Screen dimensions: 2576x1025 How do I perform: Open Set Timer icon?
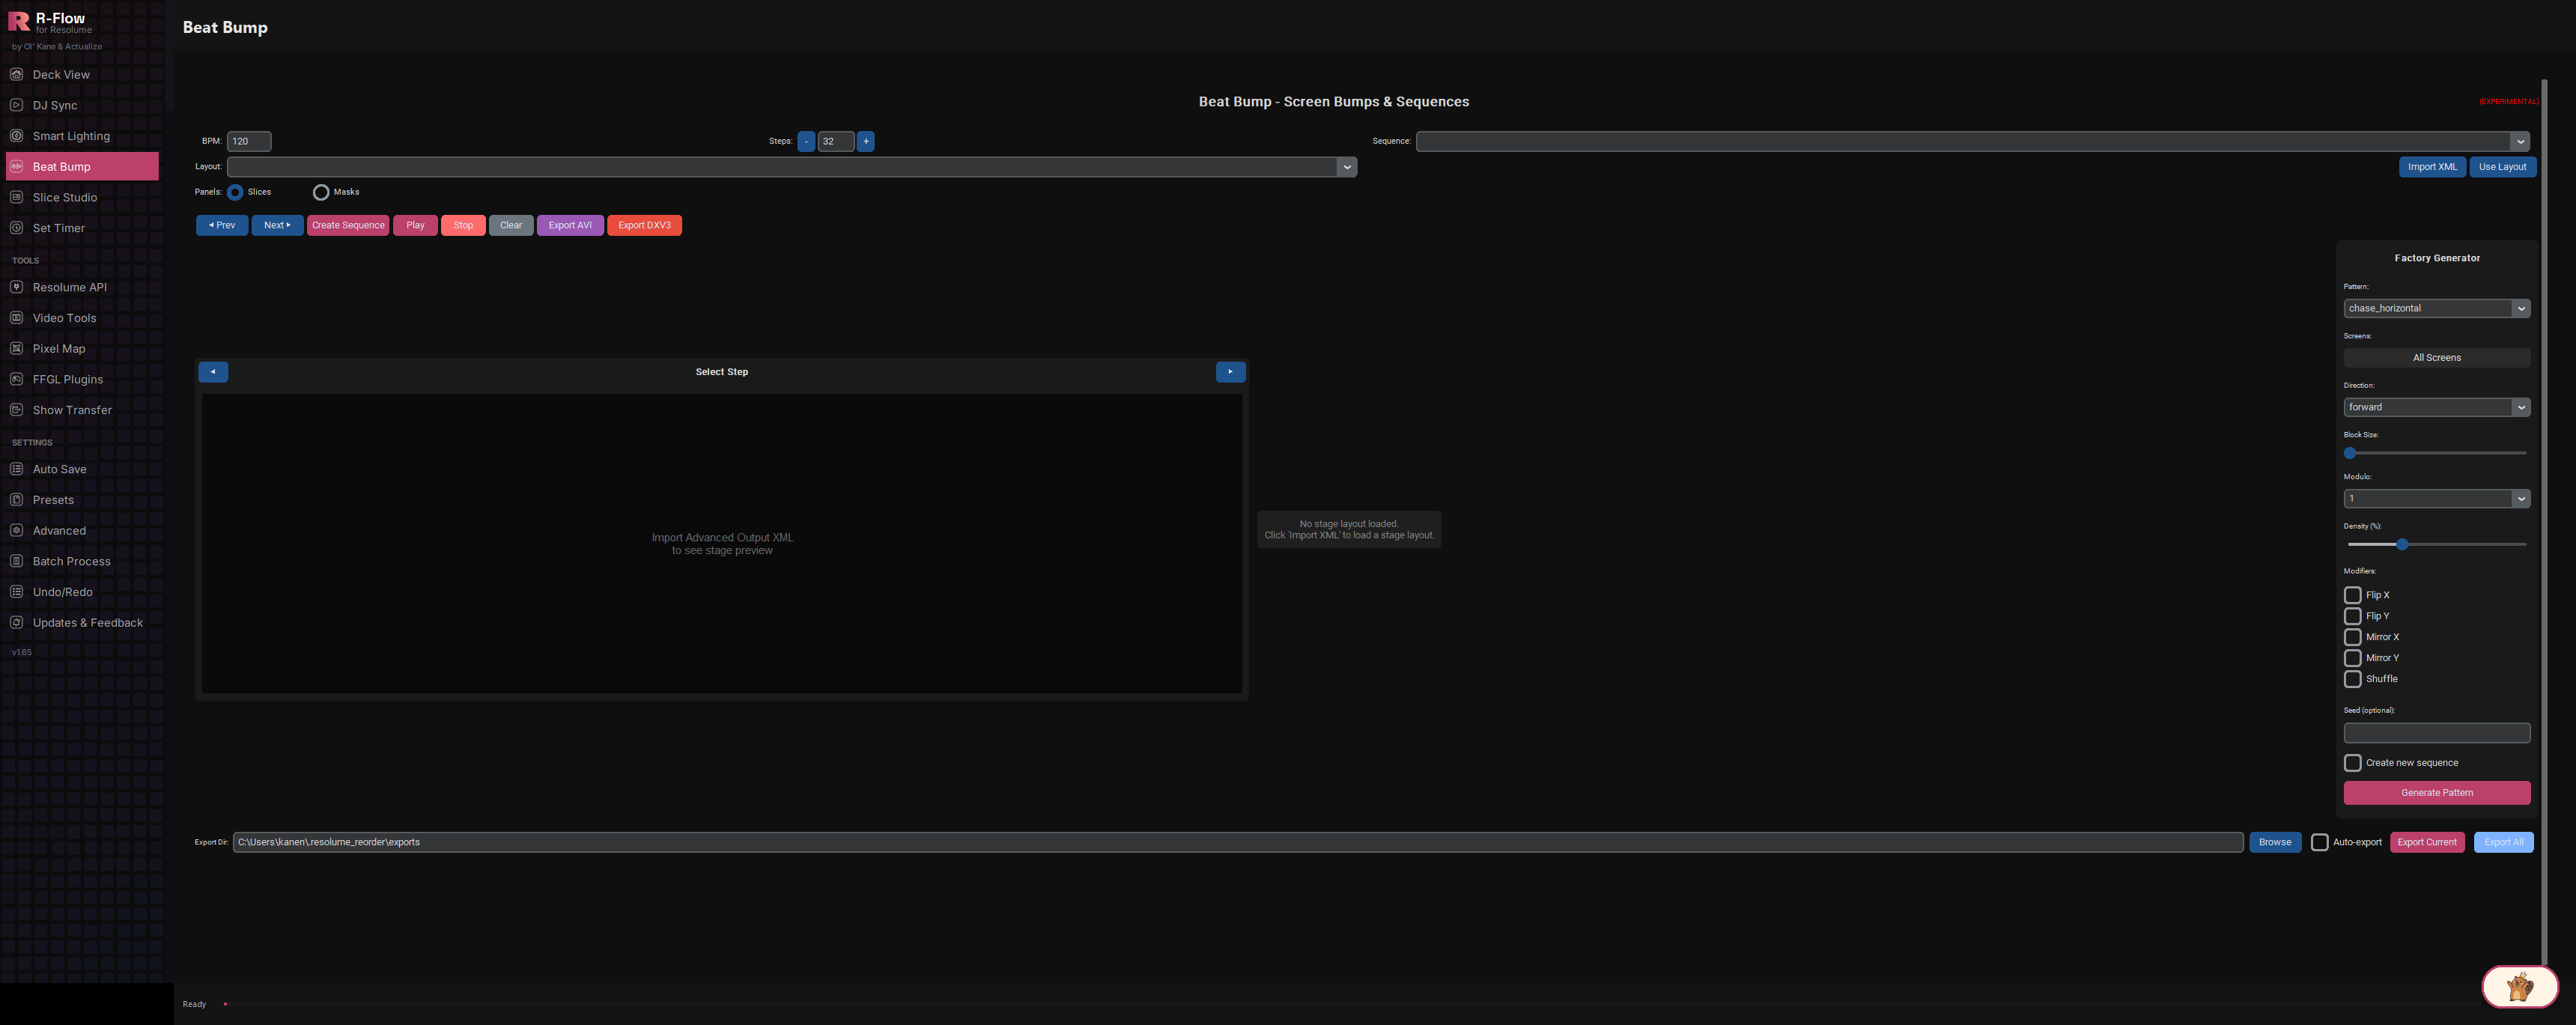[x=16, y=228]
